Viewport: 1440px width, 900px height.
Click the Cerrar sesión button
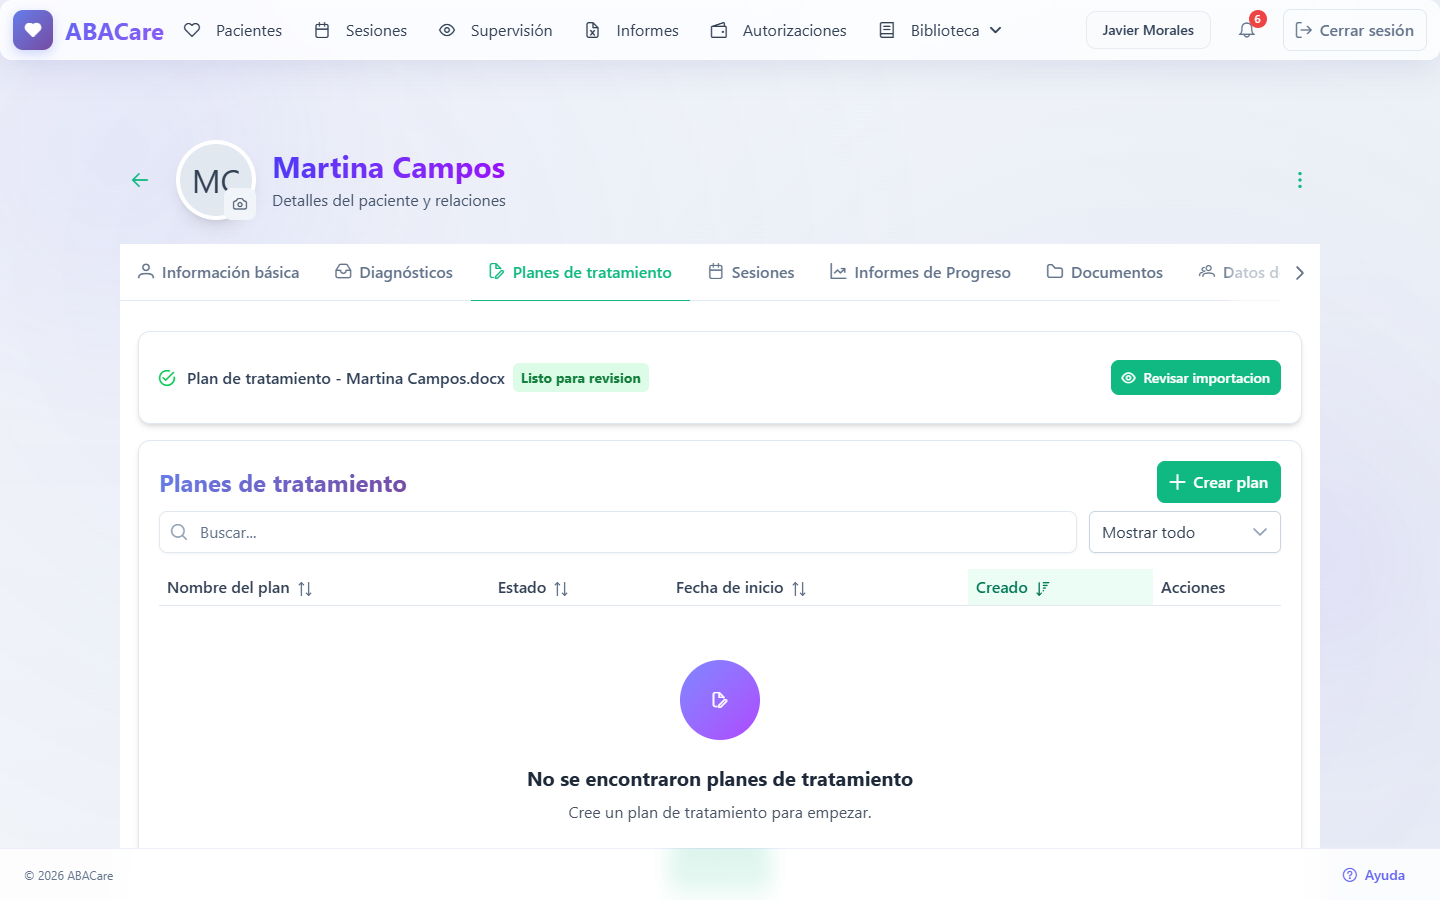pos(1355,30)
